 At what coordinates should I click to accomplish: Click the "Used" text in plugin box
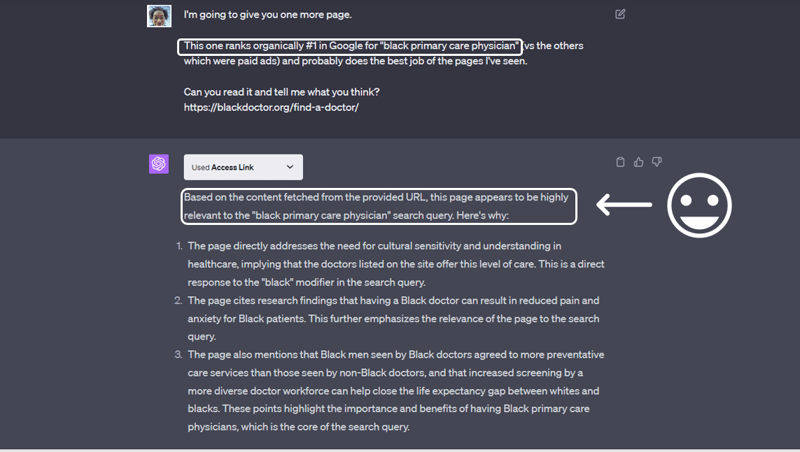pos(200,167)
